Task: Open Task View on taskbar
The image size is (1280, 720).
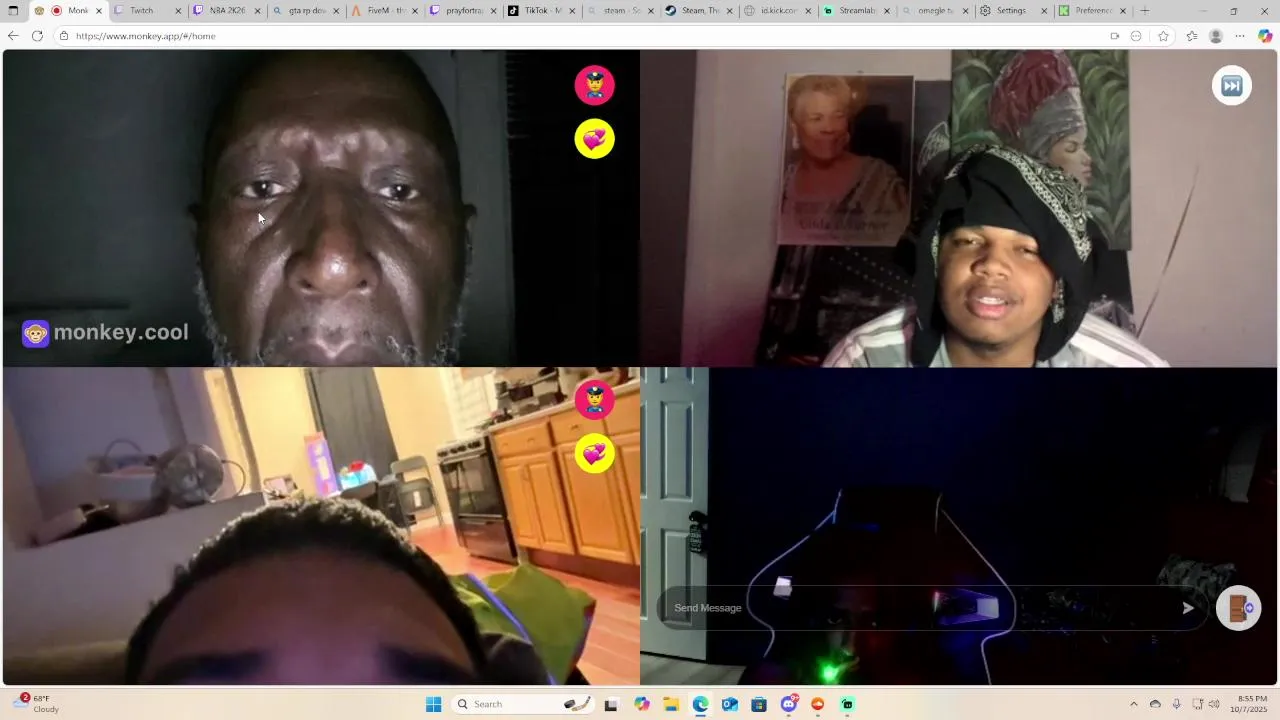Action: (x=611, y=704)
